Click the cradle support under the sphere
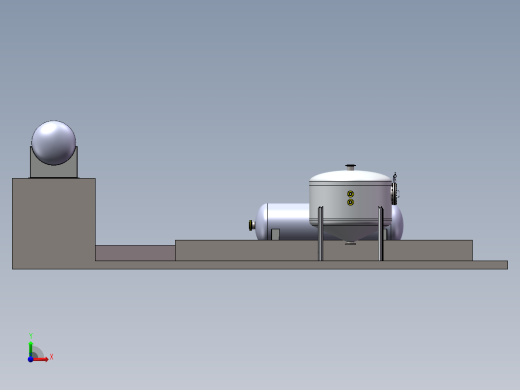 [x=54, y=171]
